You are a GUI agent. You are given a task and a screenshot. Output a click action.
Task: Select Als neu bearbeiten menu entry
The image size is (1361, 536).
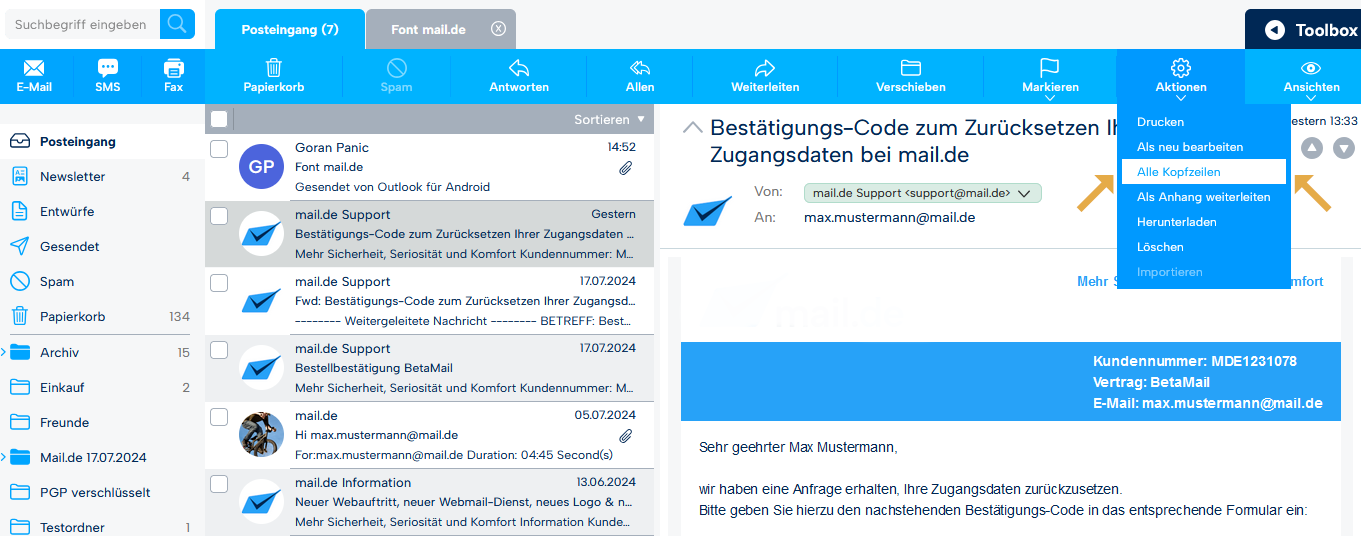[x=1190, y=147]
